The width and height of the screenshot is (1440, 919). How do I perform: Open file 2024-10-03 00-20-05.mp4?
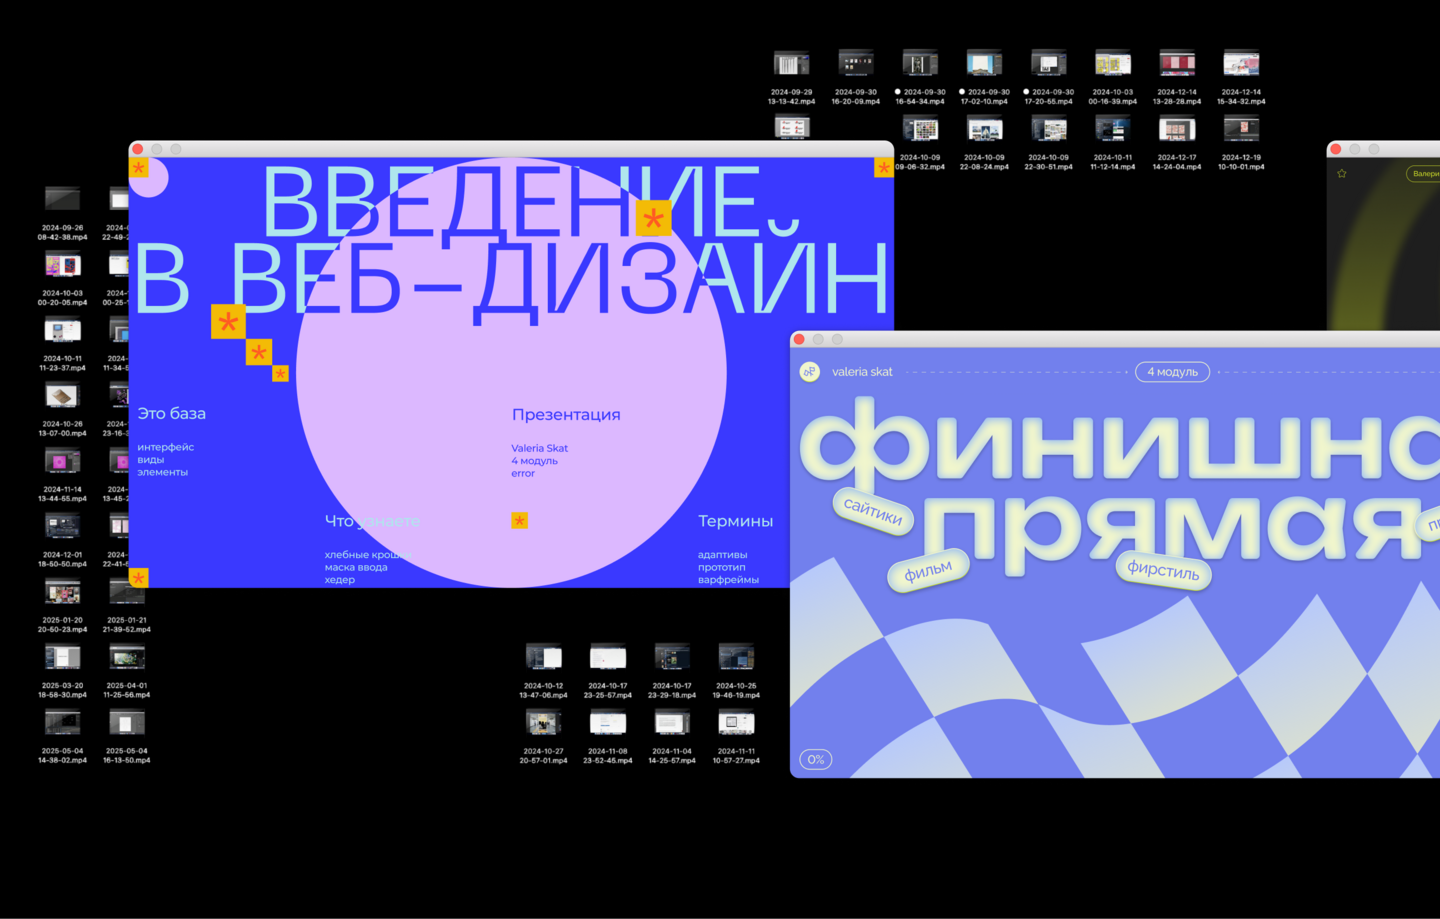62,279
